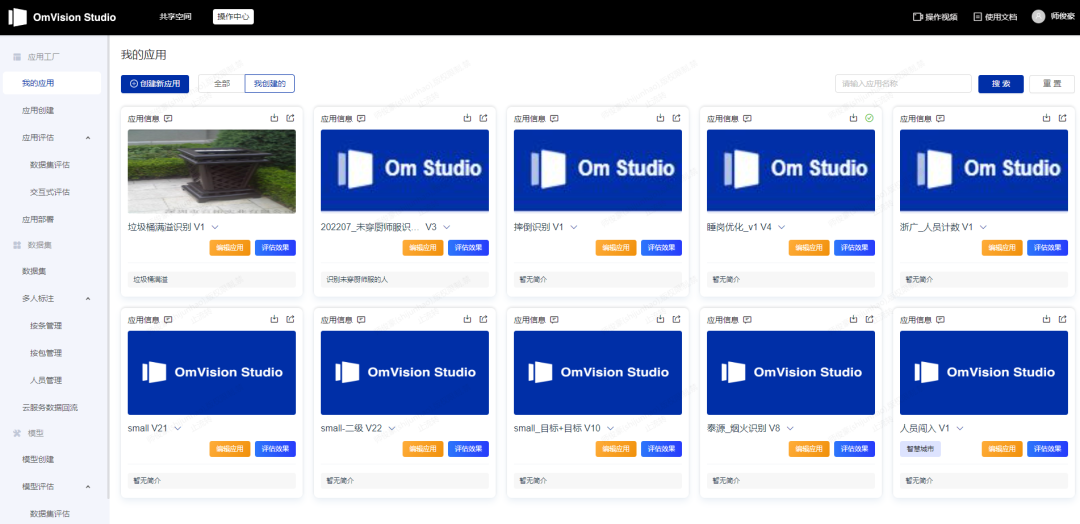Collapse the 多人标注 sidebar group

point(88,298)
